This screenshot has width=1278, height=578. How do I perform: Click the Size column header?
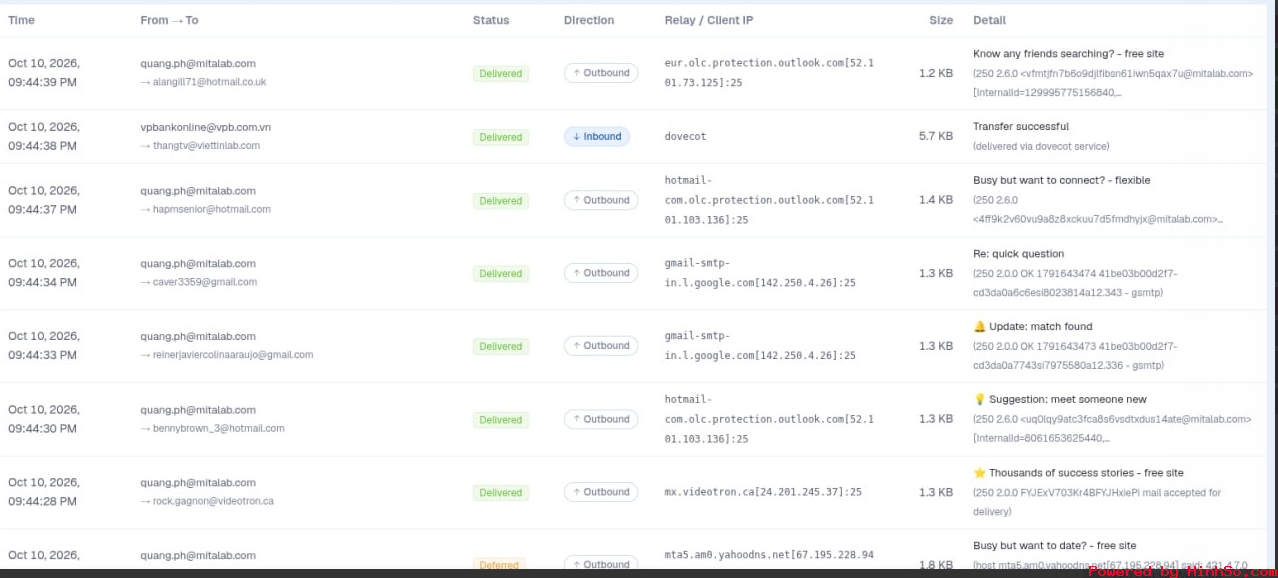(941, 20)
